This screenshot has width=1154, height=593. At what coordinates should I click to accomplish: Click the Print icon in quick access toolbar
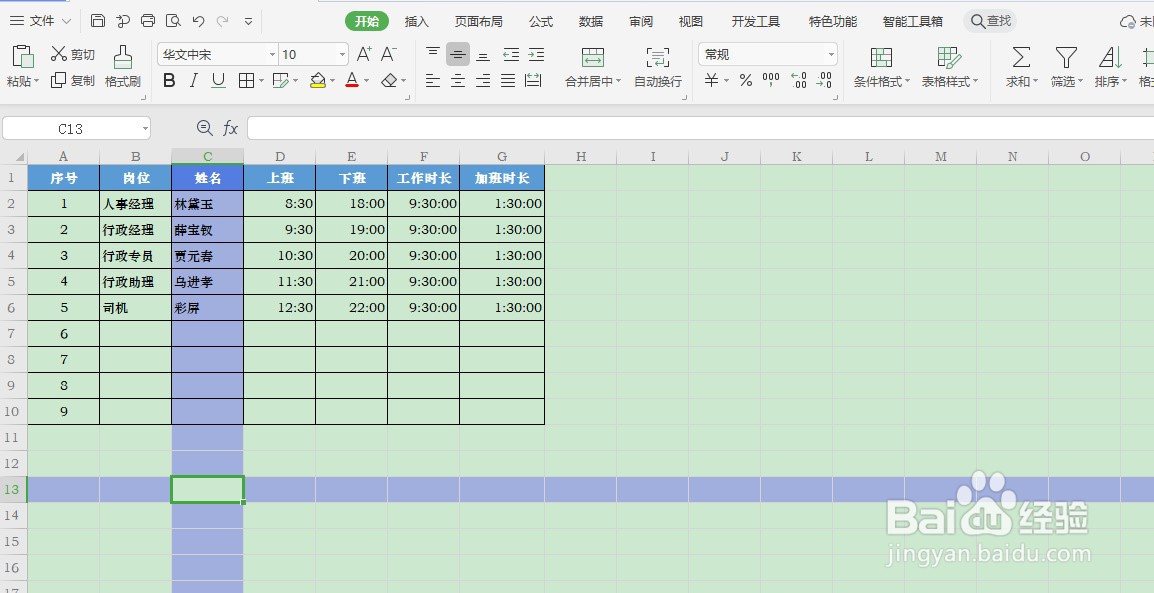pos(148,21)
